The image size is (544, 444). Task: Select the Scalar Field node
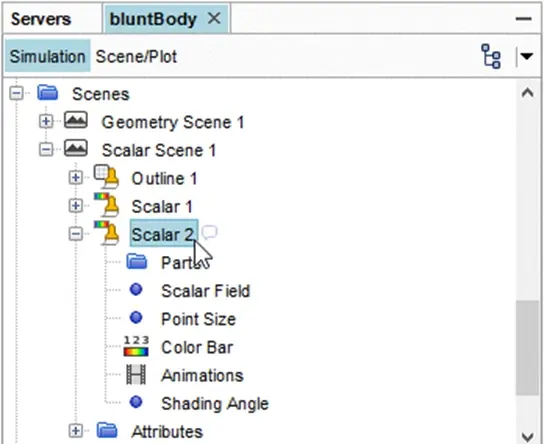click(x=205, y=291)
